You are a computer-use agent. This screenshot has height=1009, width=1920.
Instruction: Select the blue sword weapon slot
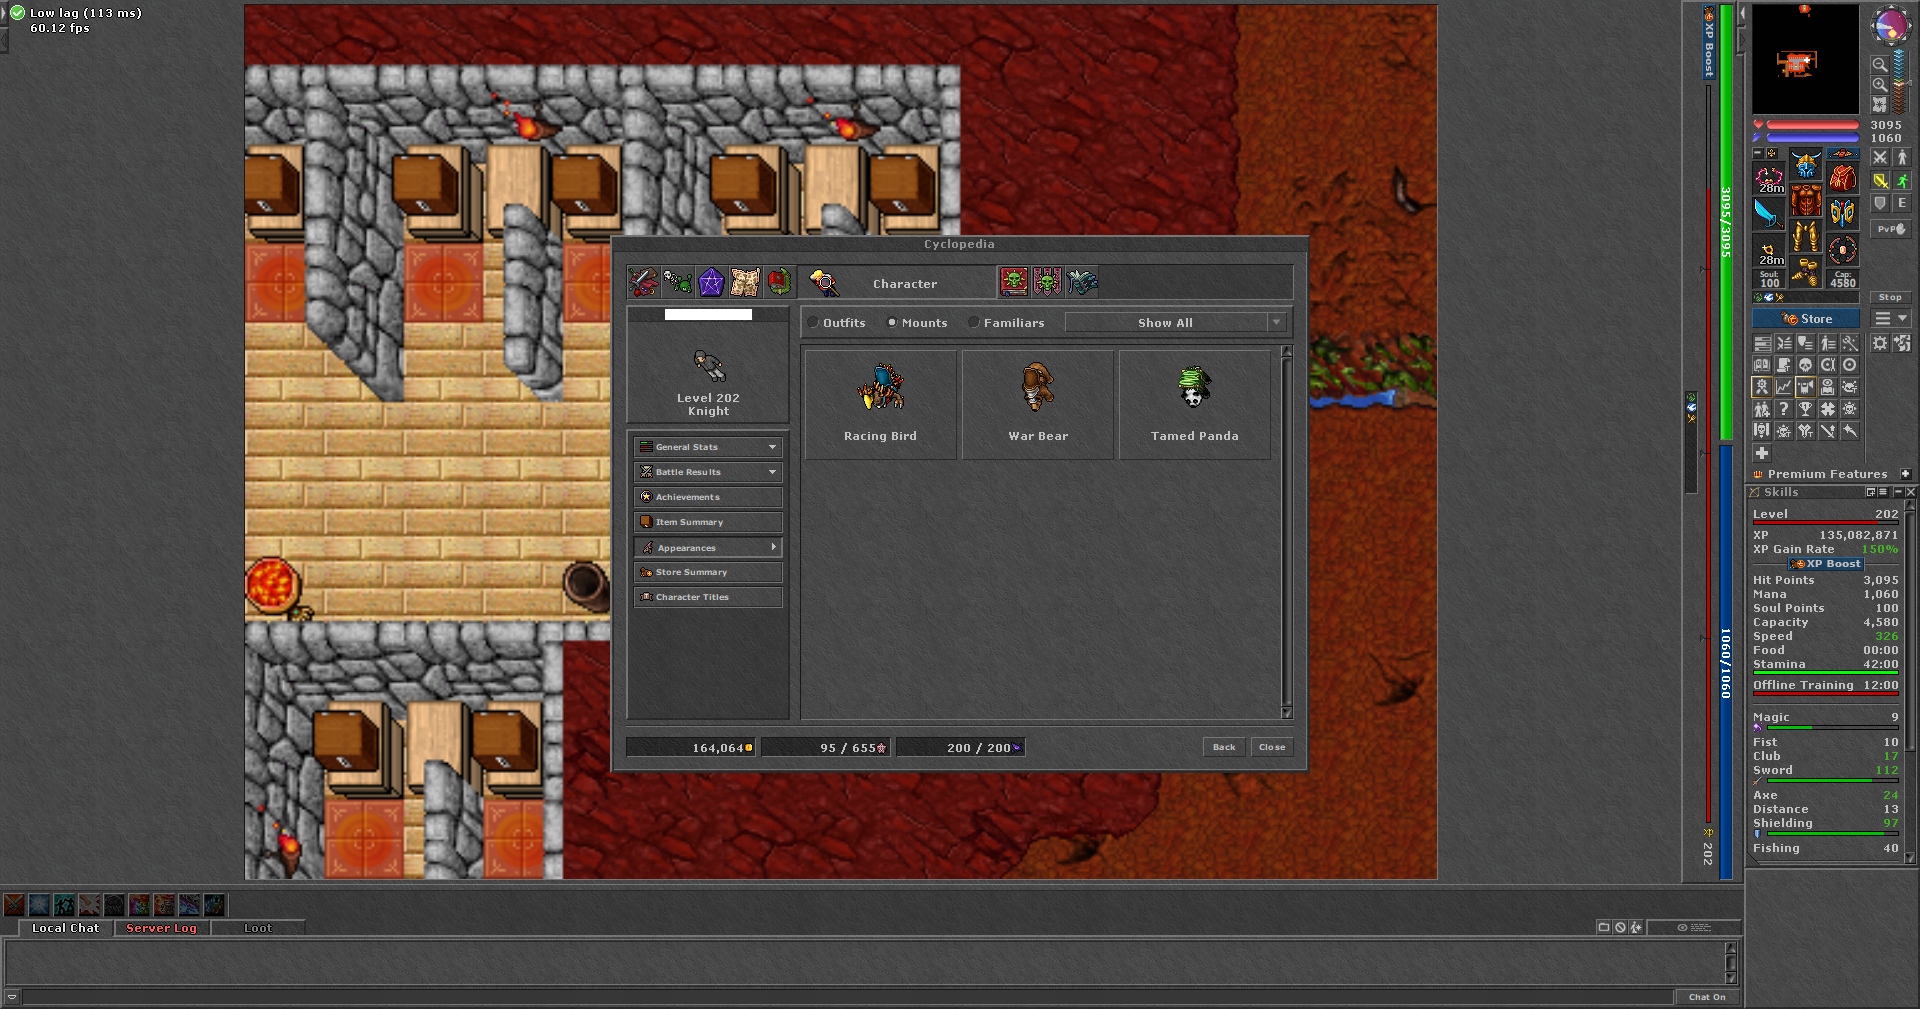coord(1769,214)
